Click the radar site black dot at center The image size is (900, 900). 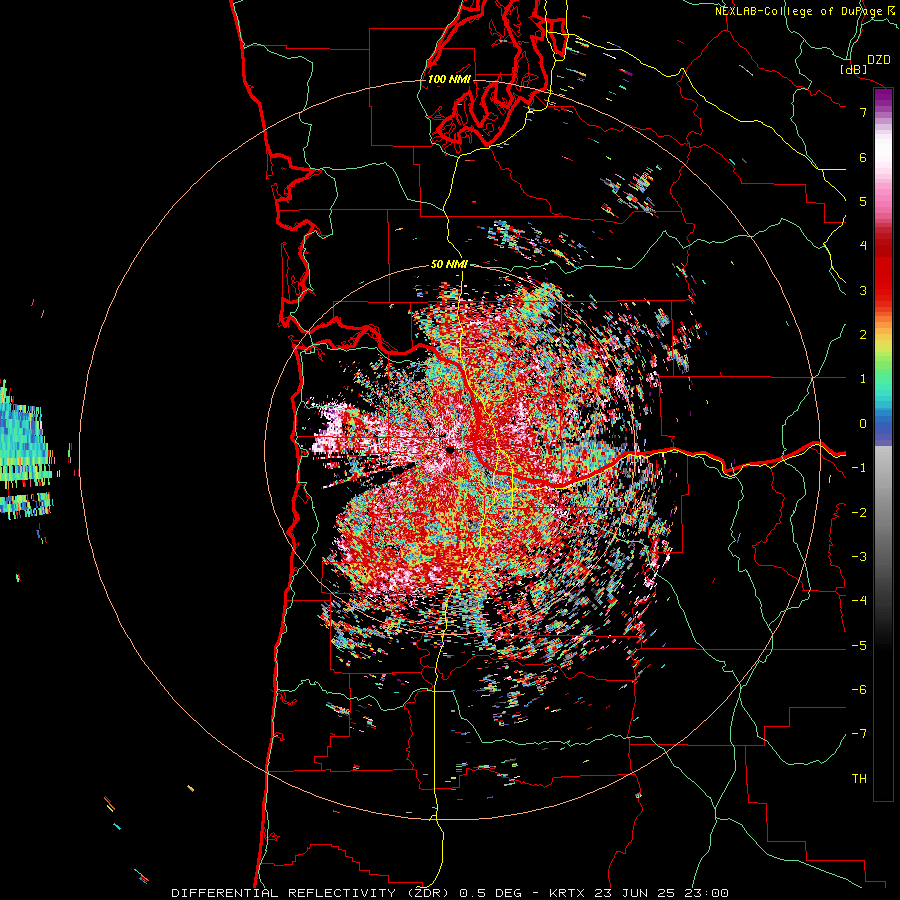click(x=451, y=451)
